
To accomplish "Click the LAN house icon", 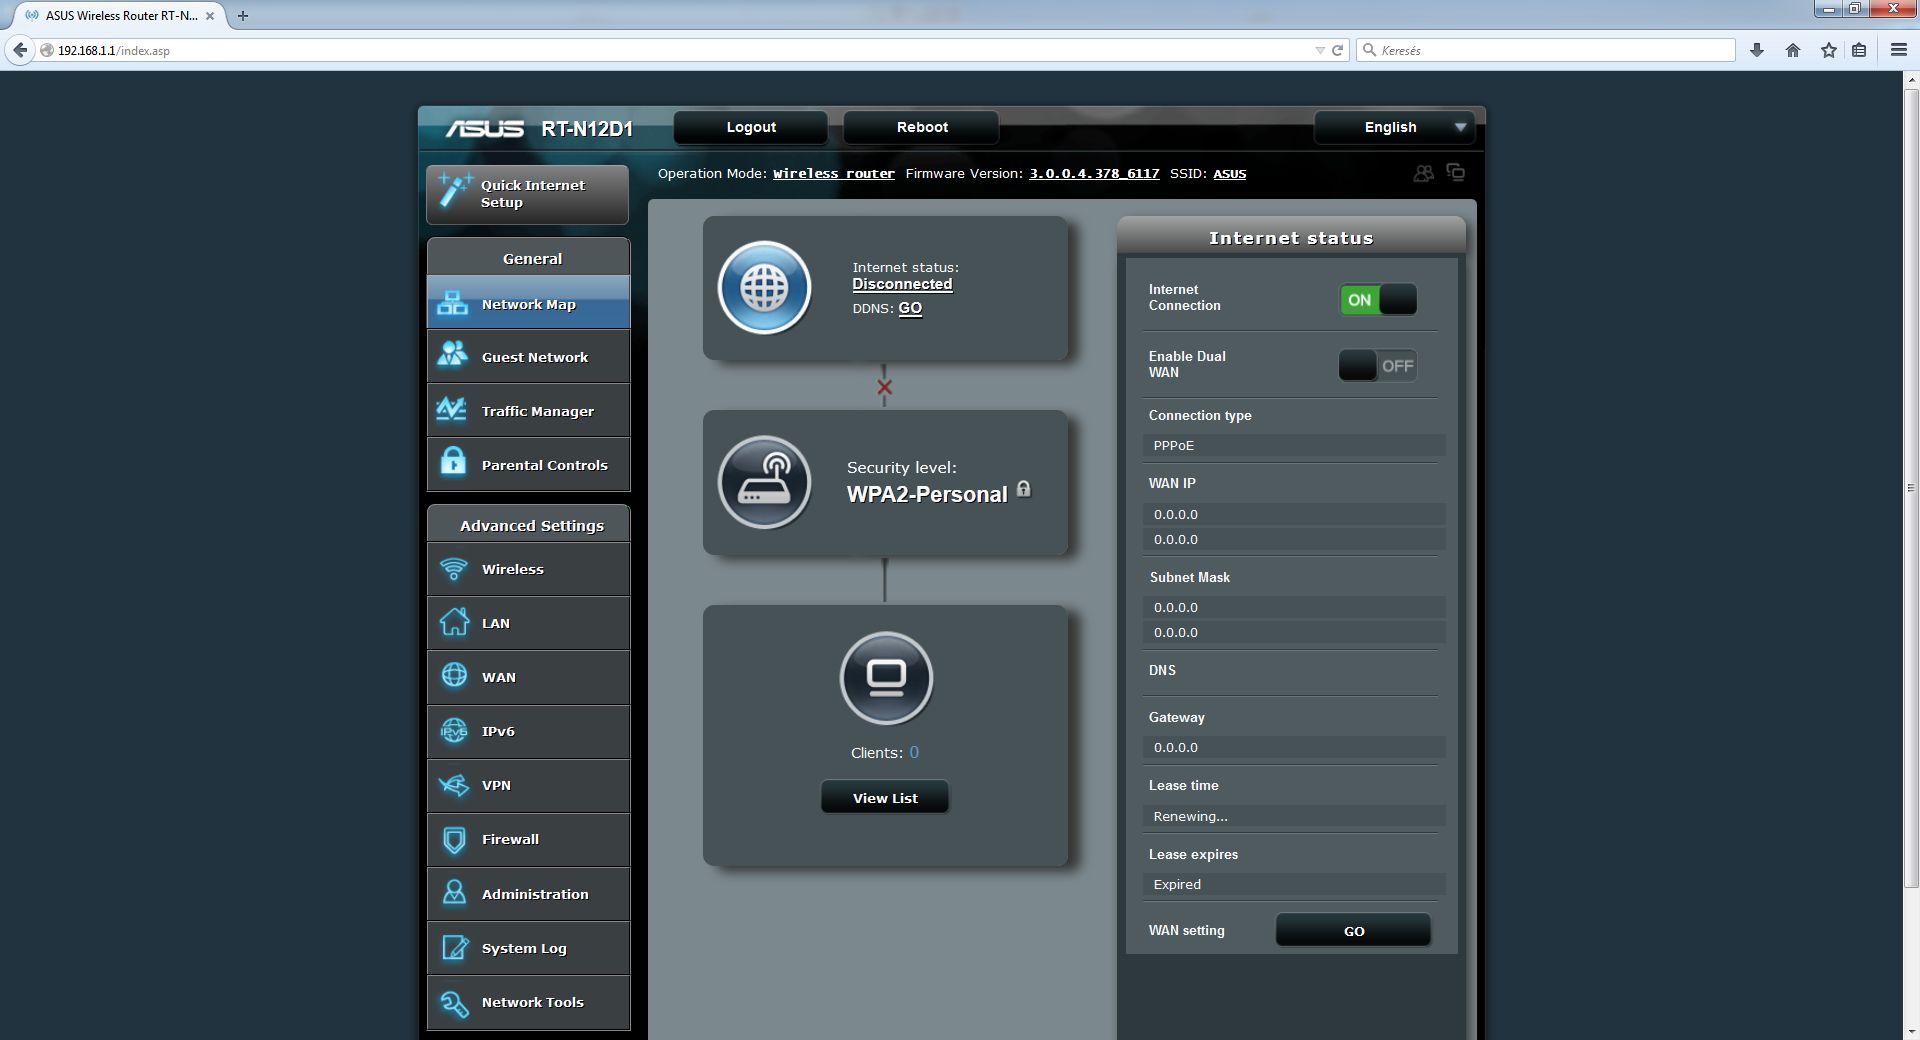I will coord(454,621).
